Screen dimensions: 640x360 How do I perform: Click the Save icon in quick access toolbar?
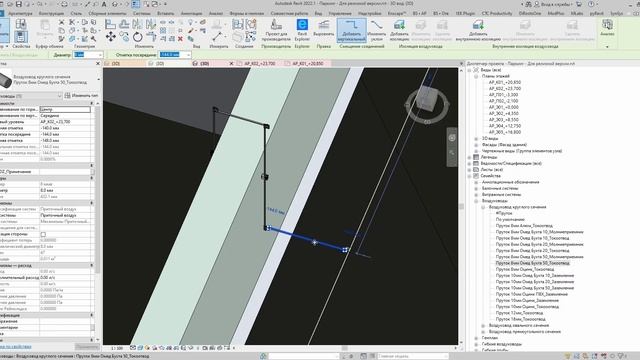(19, 4)
